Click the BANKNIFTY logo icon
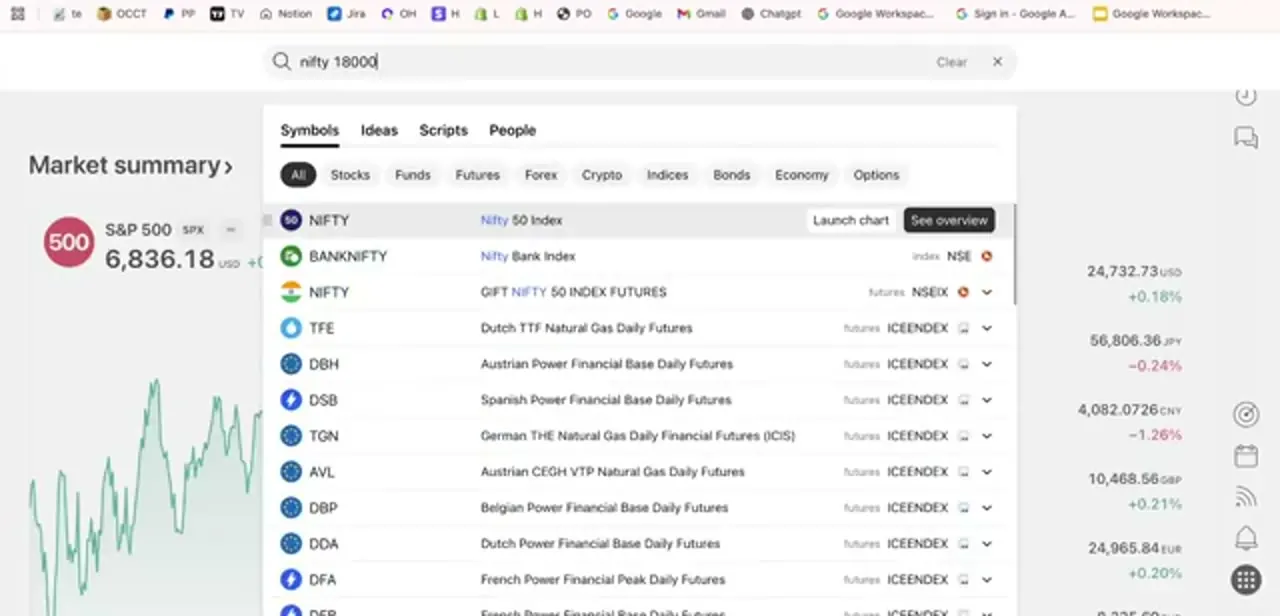This screenshot has width=1280, height=616. (x=291, y=256)
